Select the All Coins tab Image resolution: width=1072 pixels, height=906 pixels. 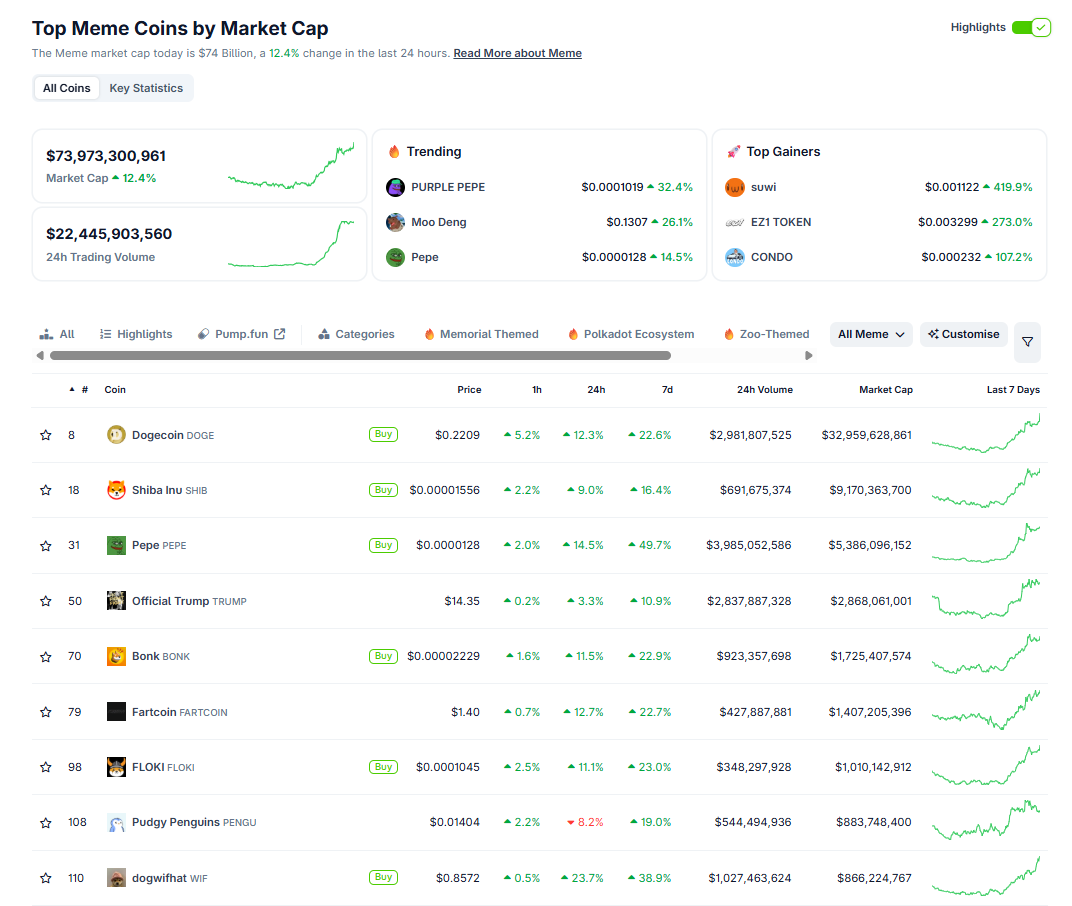[66, 88]
